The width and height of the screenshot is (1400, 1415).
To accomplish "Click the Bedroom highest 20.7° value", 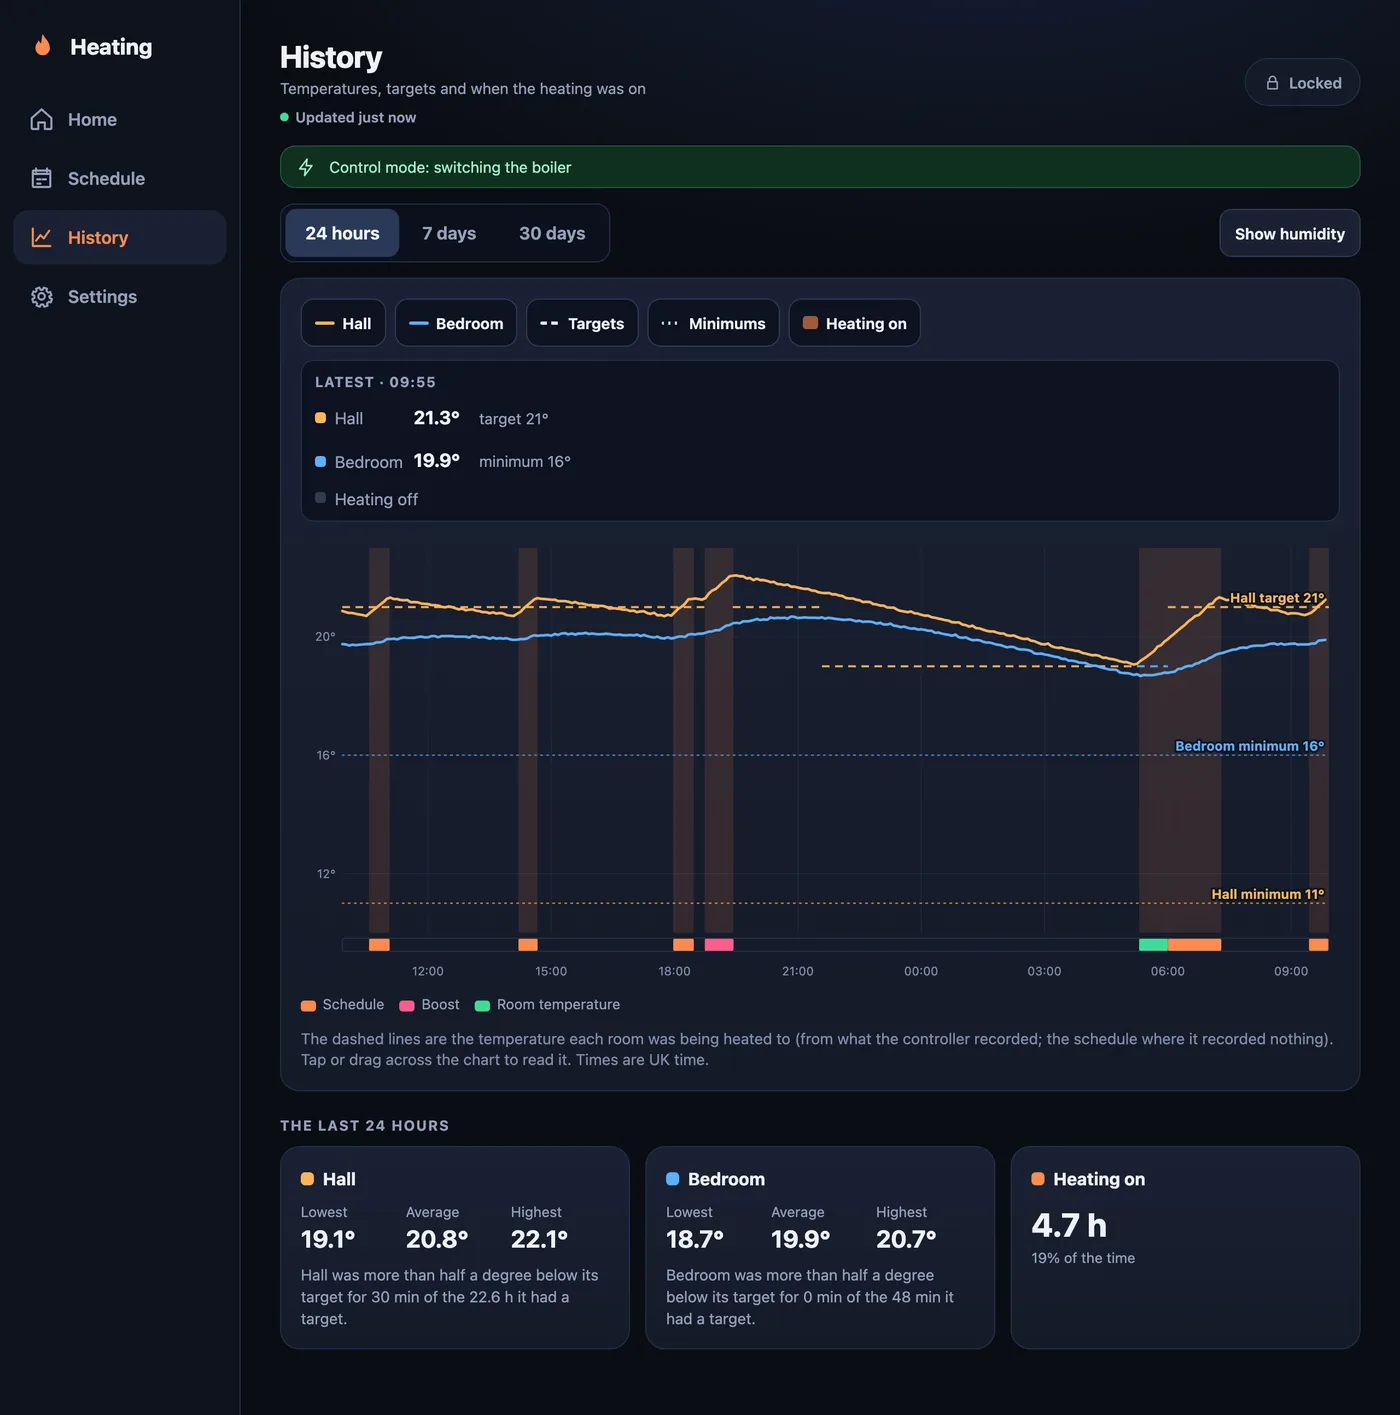I will [906, 1239].
